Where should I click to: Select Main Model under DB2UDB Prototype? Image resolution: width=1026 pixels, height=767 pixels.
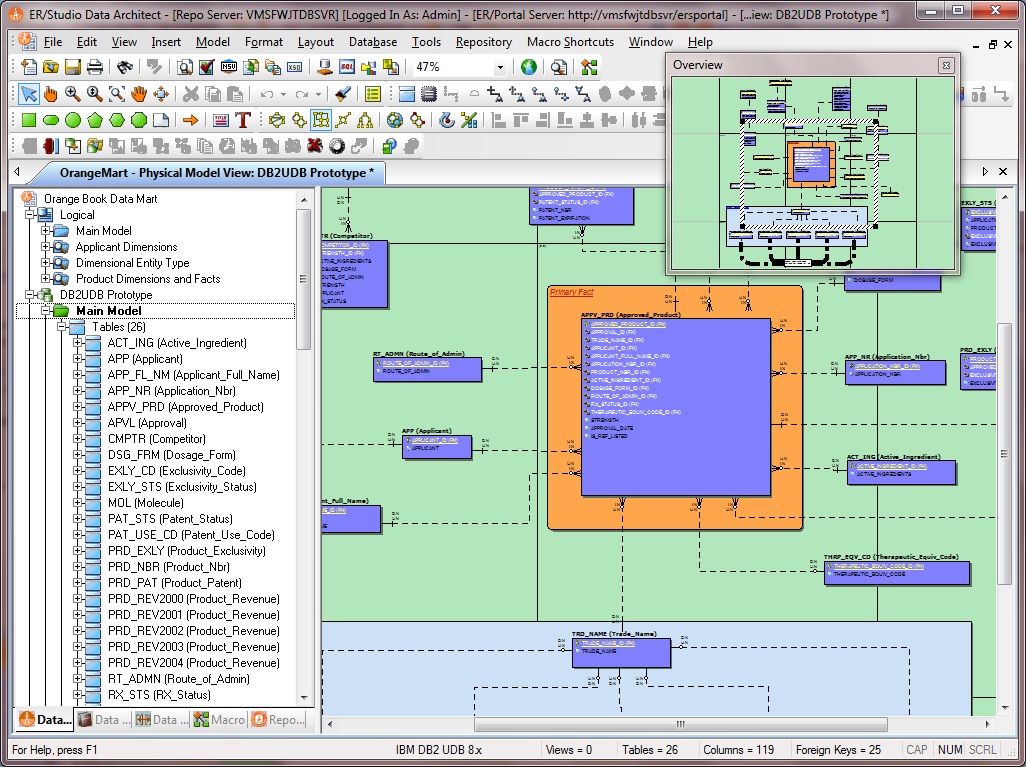point(109,310)
